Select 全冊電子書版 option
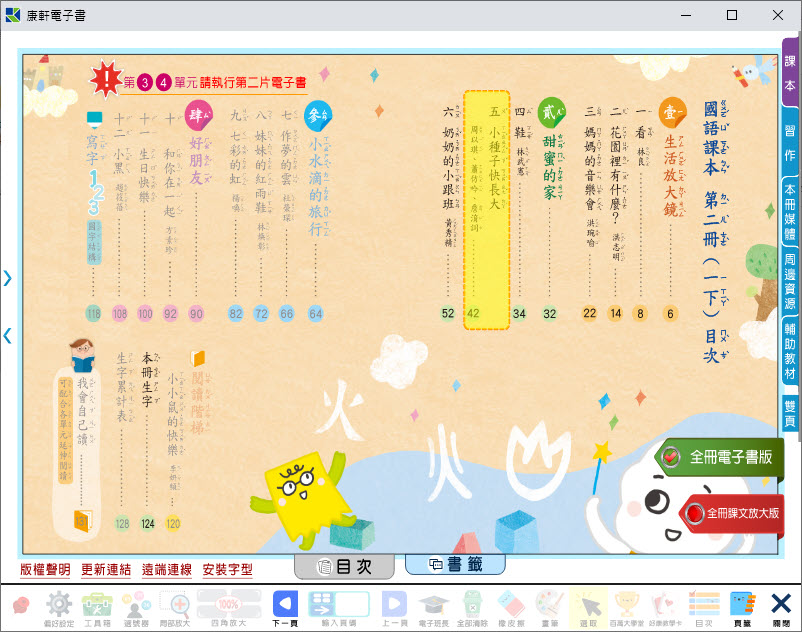 [x=721, y=457]
